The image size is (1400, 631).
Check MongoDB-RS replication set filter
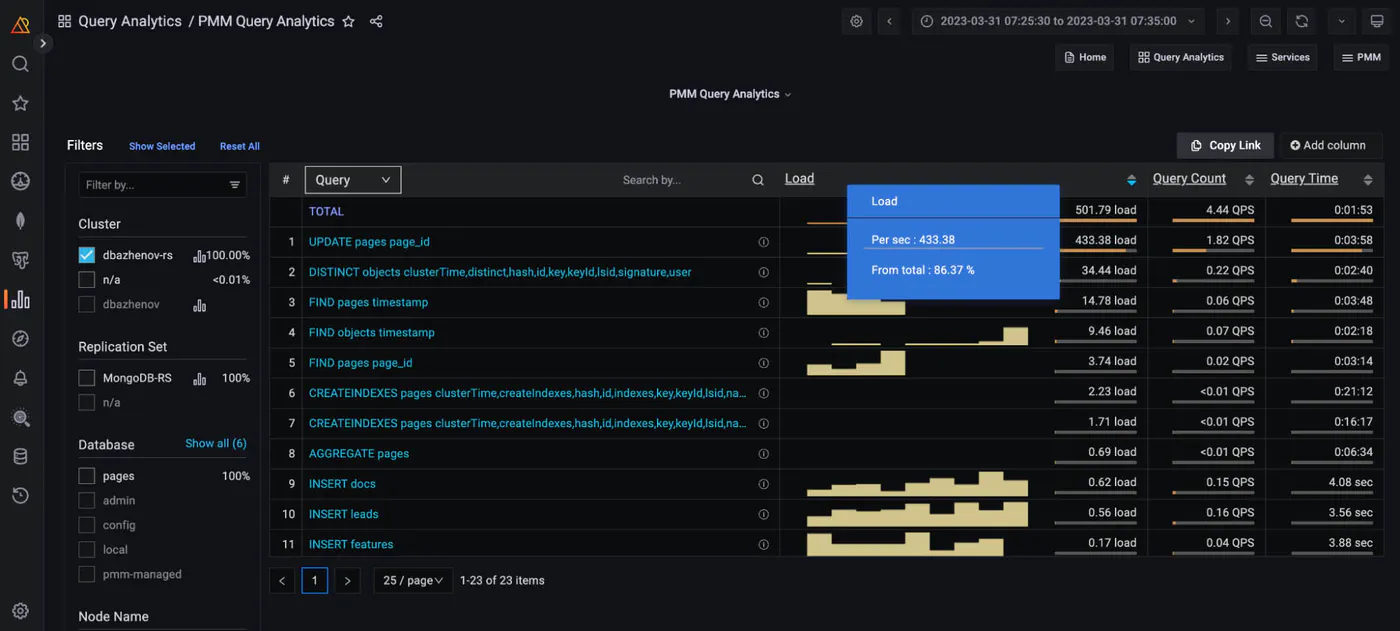[x=87, y=378]
